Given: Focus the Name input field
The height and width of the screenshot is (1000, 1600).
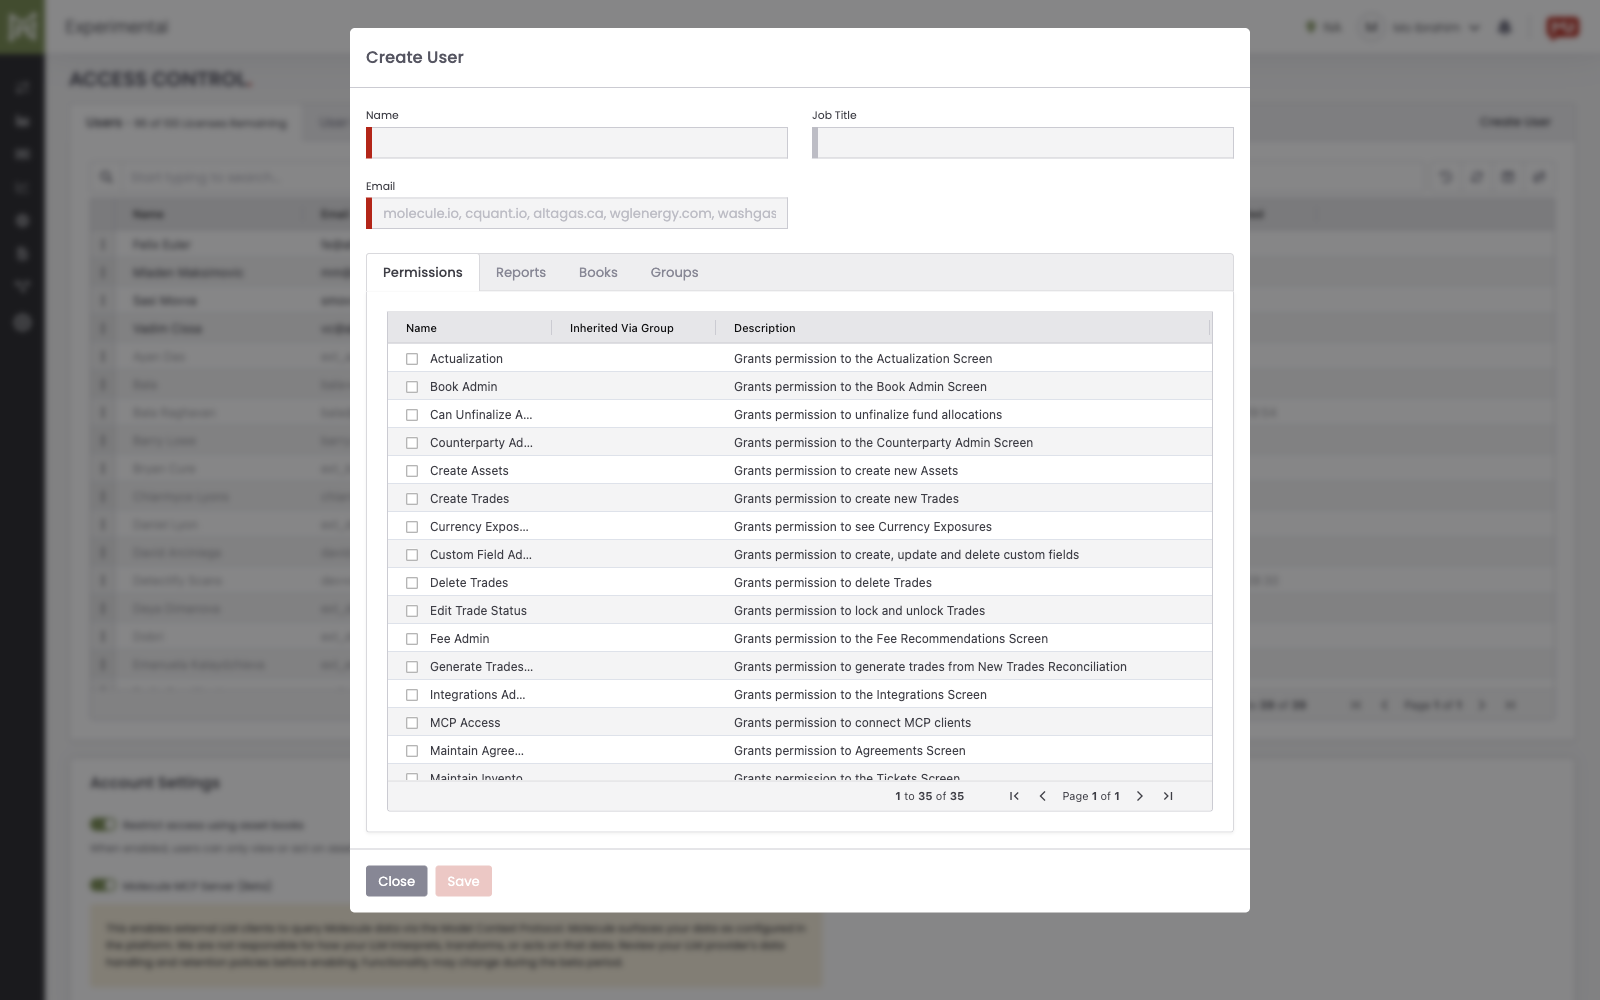Looking at the screenshot, I should 577,143.
